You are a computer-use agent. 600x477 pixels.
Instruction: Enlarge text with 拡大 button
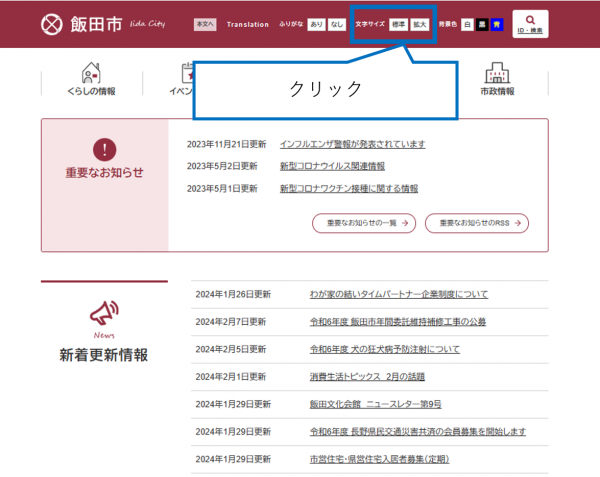click(x=421, y=24)
